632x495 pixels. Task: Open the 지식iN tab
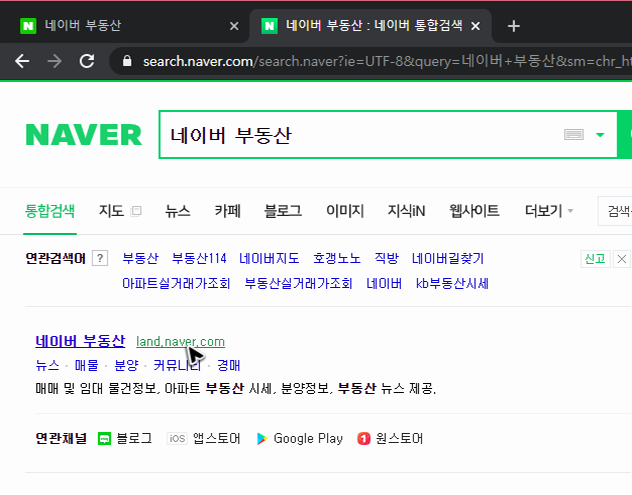coord(406,211)
